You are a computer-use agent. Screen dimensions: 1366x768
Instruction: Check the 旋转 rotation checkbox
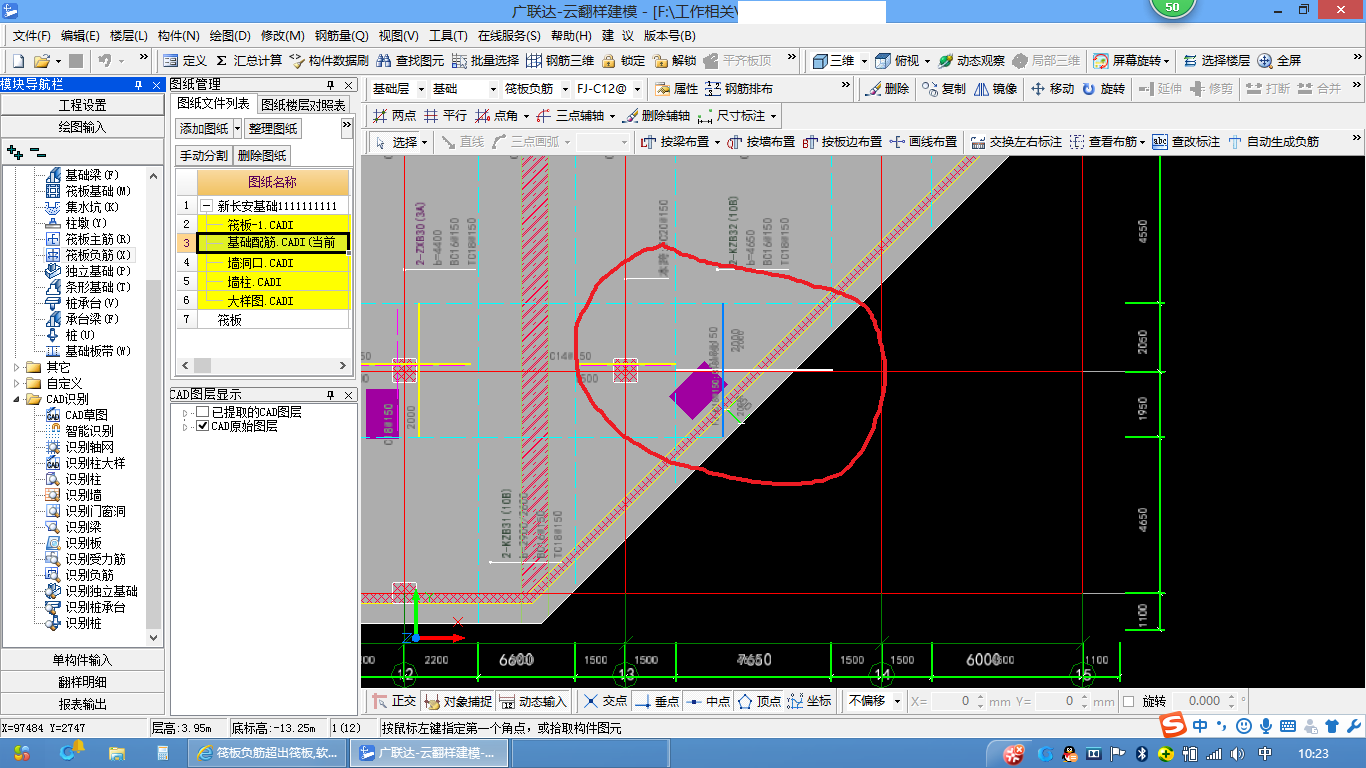pos(1129,701)
